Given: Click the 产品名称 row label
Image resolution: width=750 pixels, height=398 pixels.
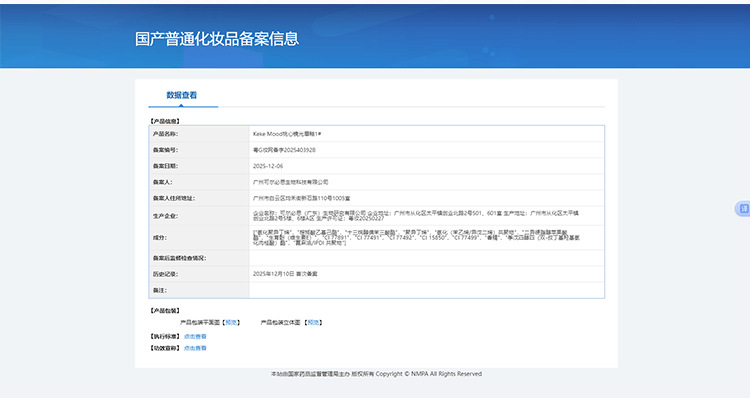Looking at the screenshot, I should click(x=165, y=134).
